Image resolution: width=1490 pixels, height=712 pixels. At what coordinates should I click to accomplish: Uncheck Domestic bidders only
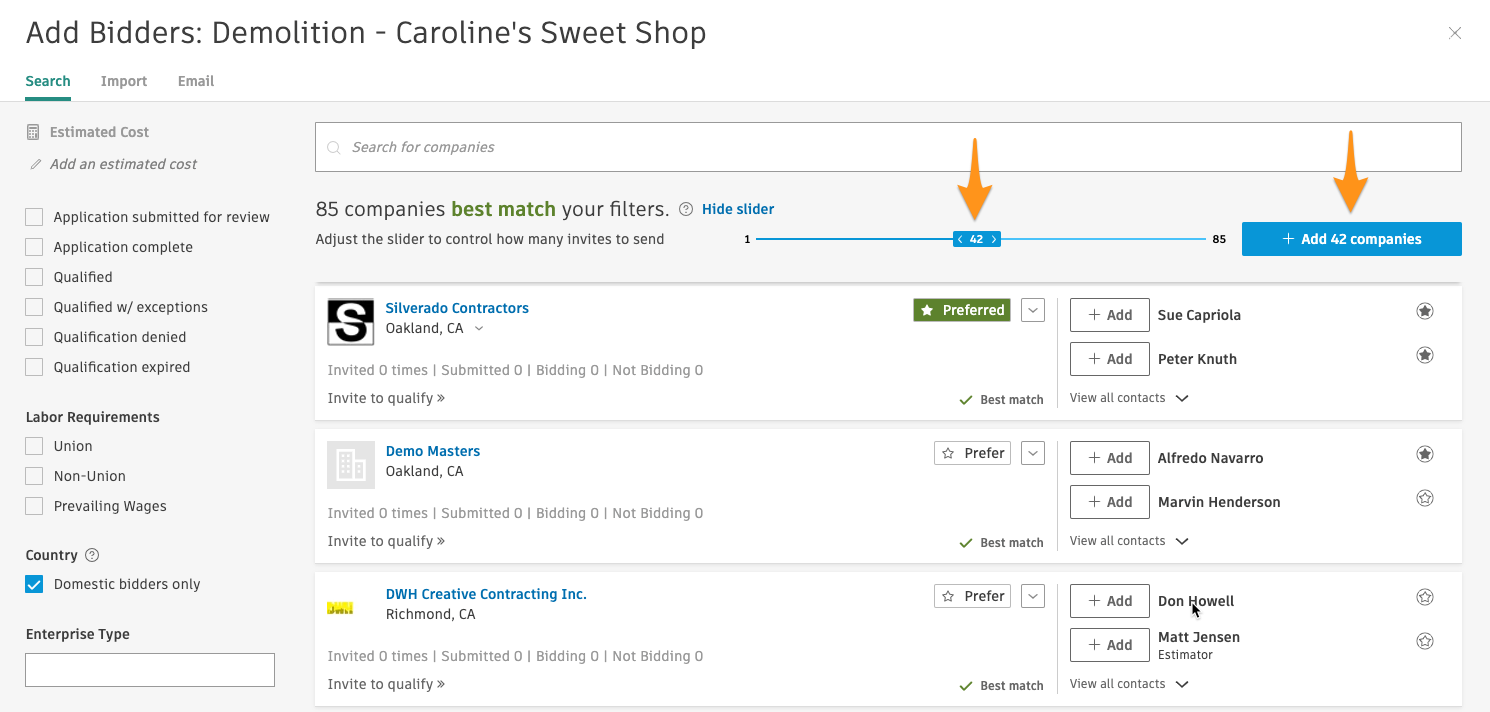pyautogui.click(x=35, y=584)
